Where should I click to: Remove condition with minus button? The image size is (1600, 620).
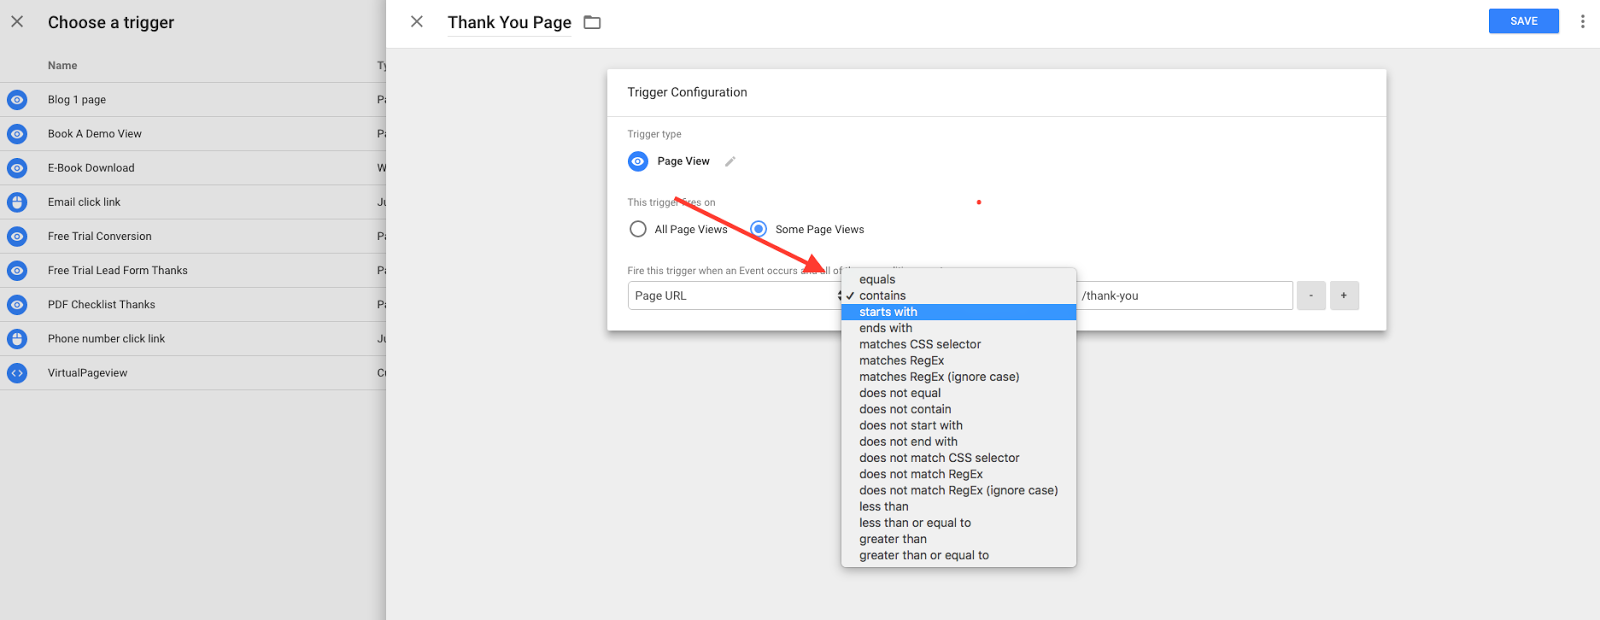1311,296
